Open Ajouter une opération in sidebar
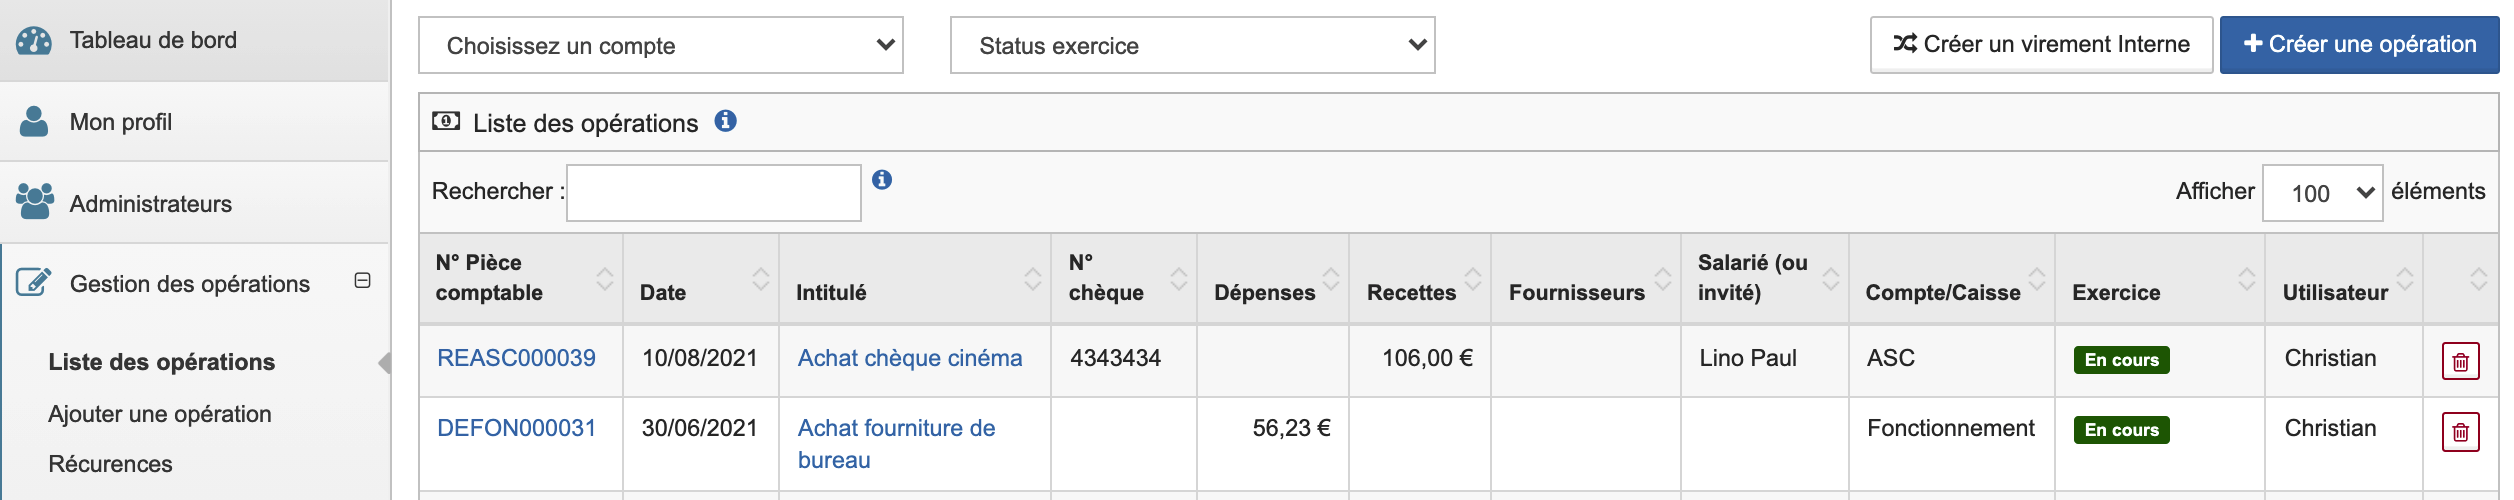This screenshot has width=2514, height=500. 160,414
